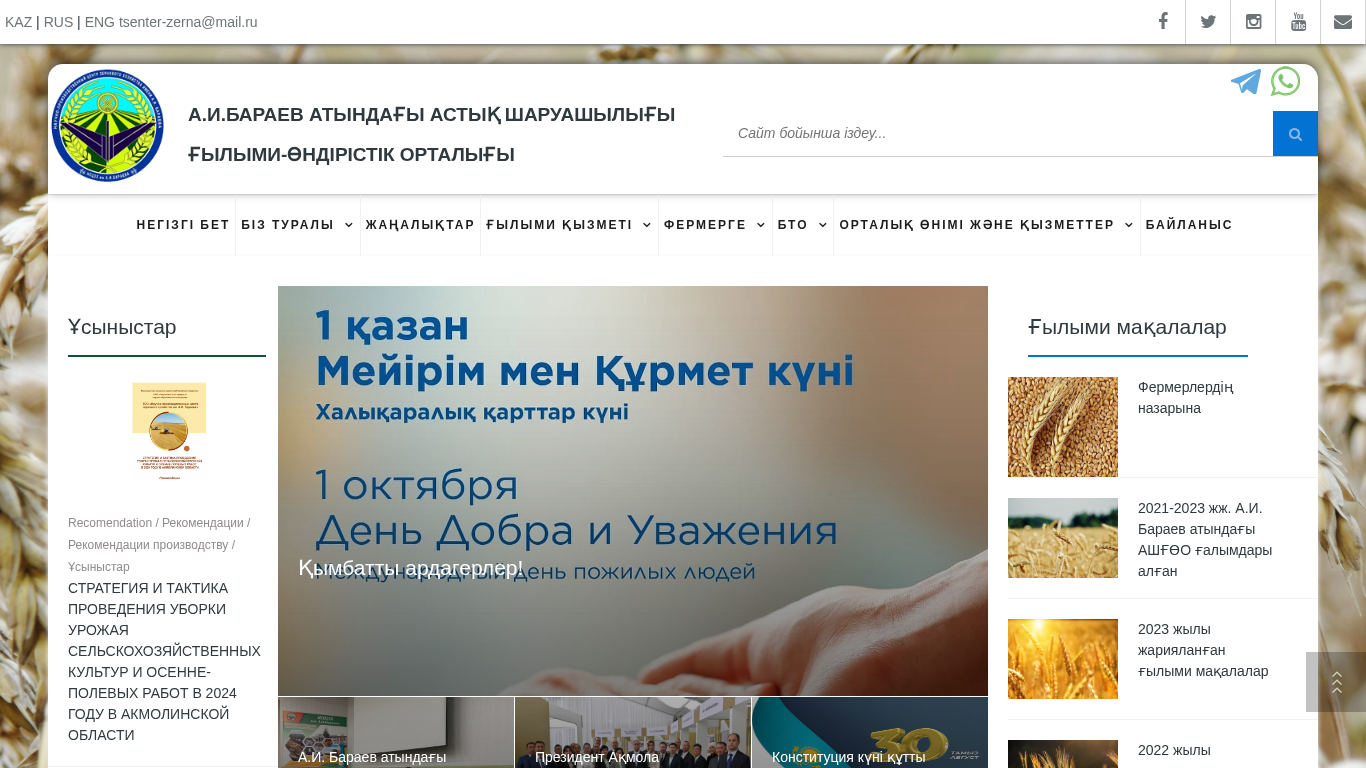Click the tsenter-zerna@mail.ru email address

click(188, 22)
